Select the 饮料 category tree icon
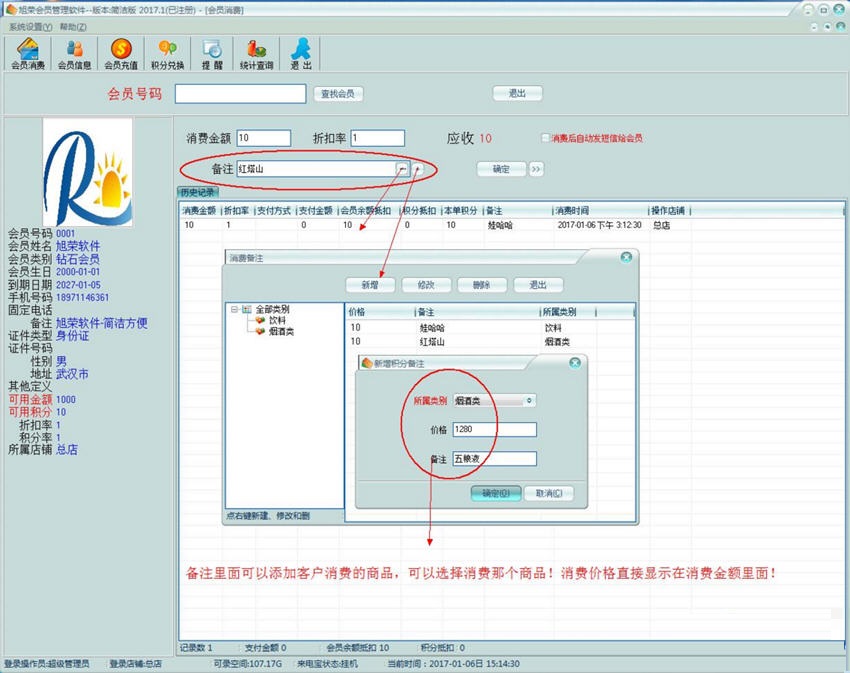 (260, 321)
